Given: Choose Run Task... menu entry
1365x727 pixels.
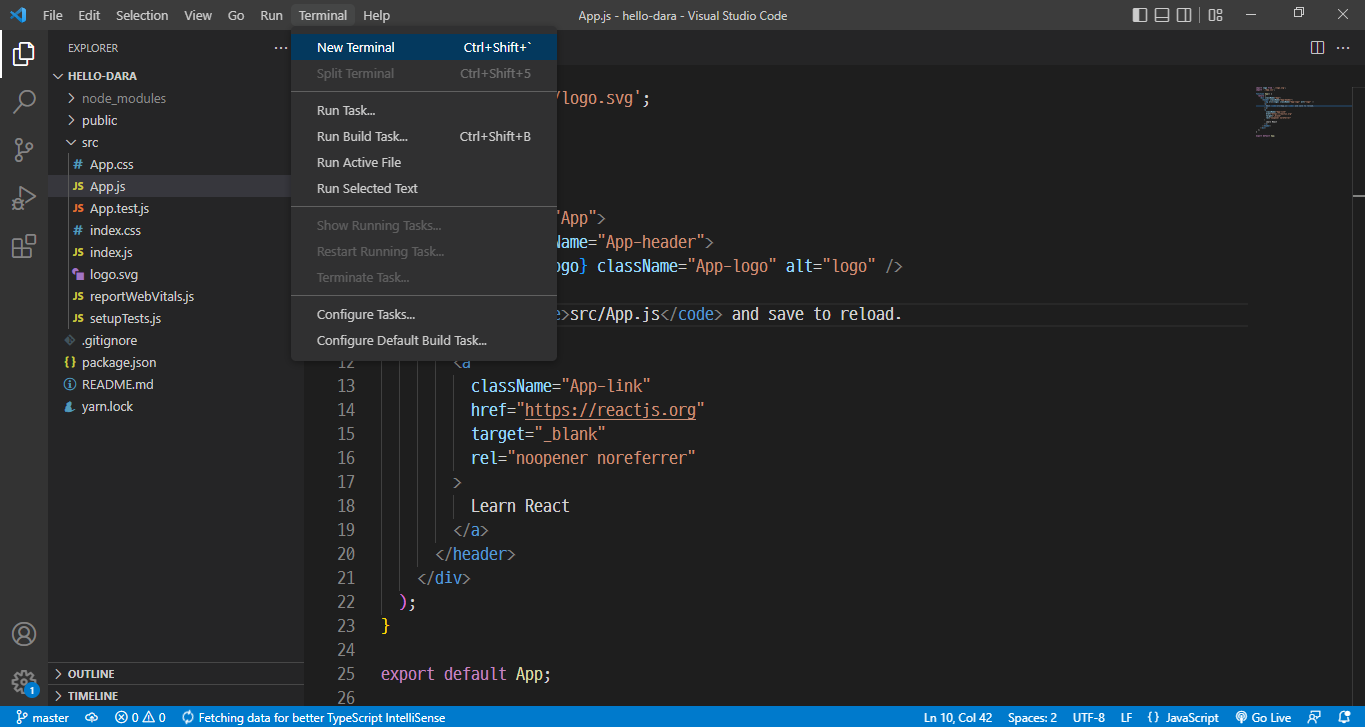Looking at the screenshot, I should tap(424, 110).
